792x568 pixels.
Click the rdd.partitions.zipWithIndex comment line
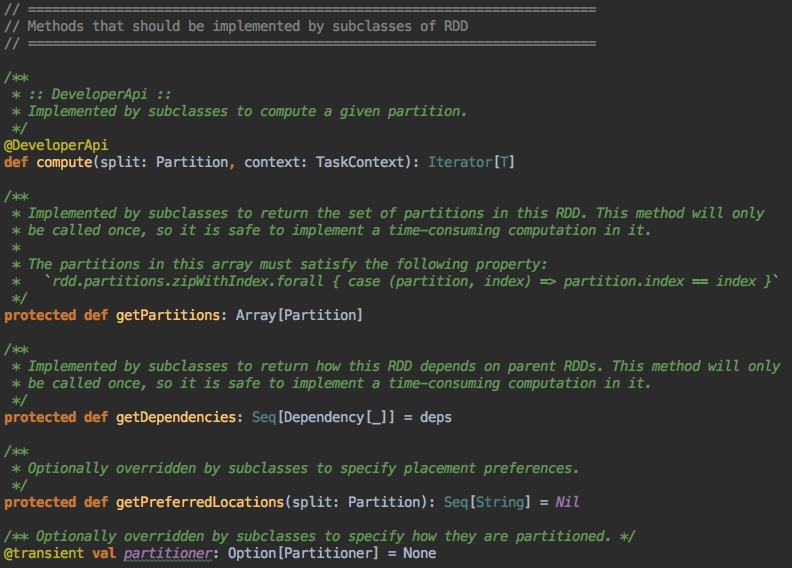400,281
